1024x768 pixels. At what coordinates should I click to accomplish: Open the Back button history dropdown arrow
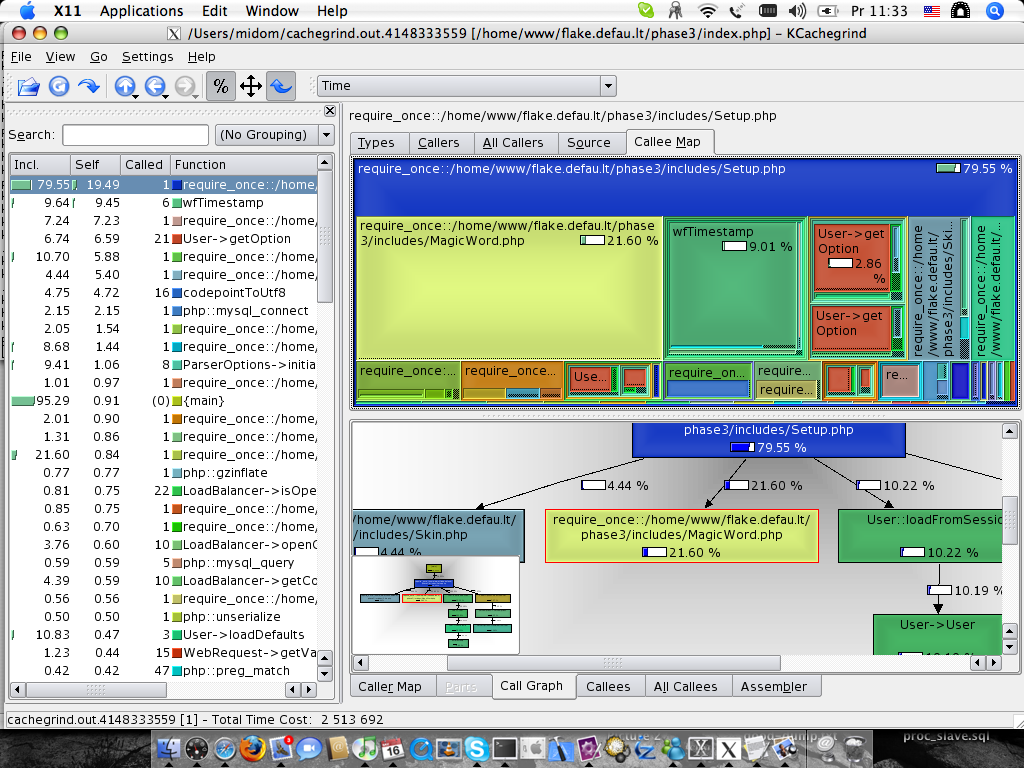point(167,94)
